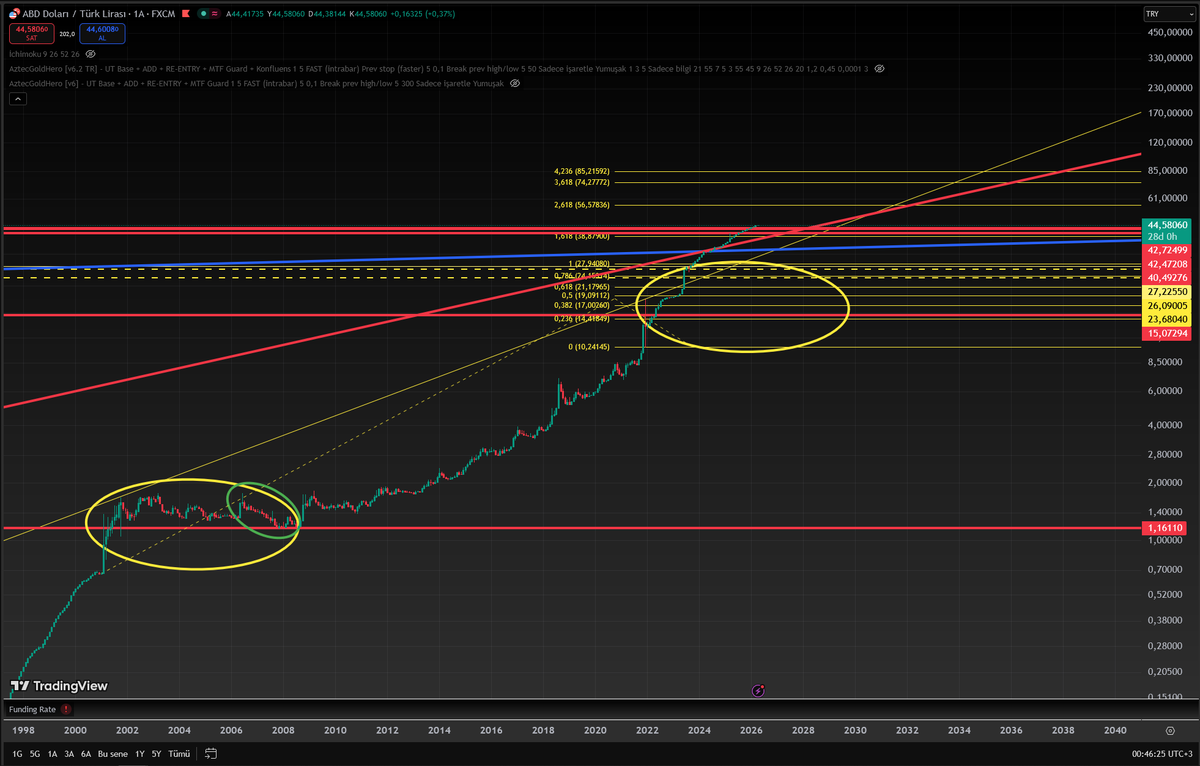Select the 5G time range
The width and height of the screenshot is (1200, 766).
(x=34, y=753)
